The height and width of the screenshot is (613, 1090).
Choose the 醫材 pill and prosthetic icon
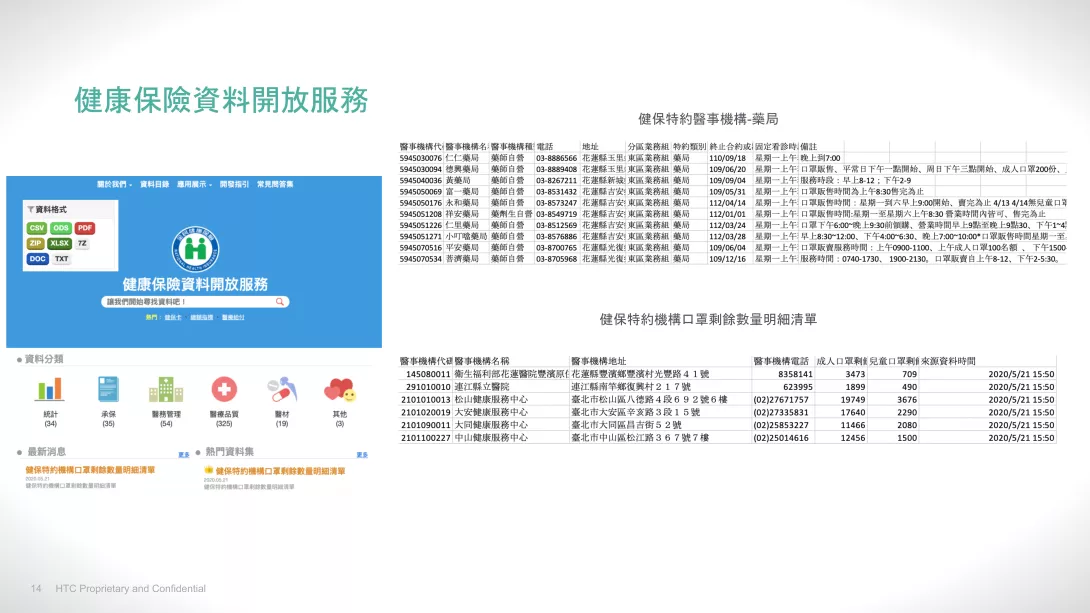pos(282,389)
